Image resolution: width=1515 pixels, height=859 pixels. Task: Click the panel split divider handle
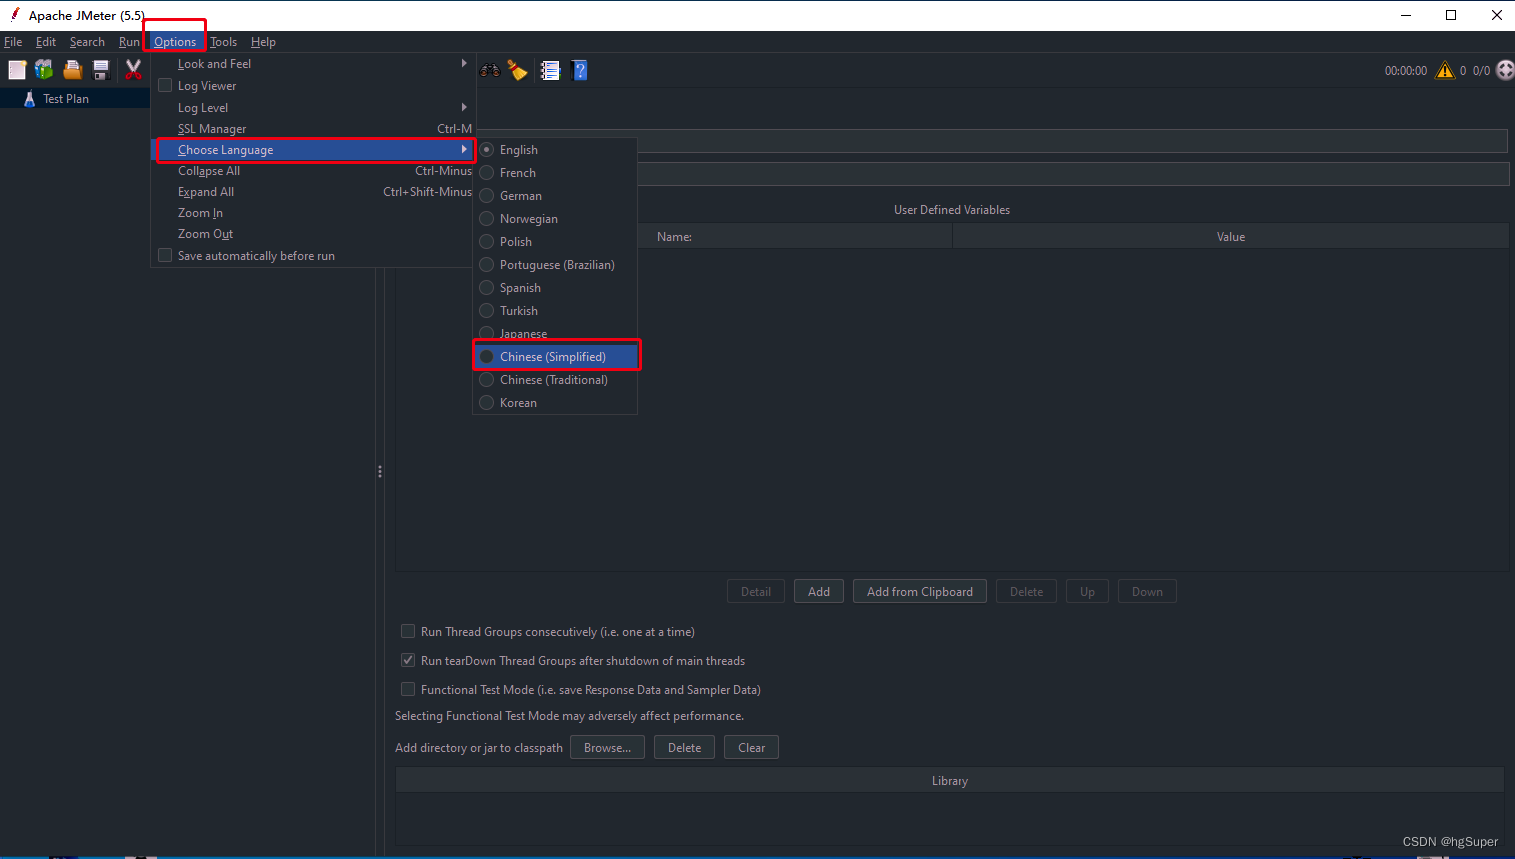pos(380,471)
